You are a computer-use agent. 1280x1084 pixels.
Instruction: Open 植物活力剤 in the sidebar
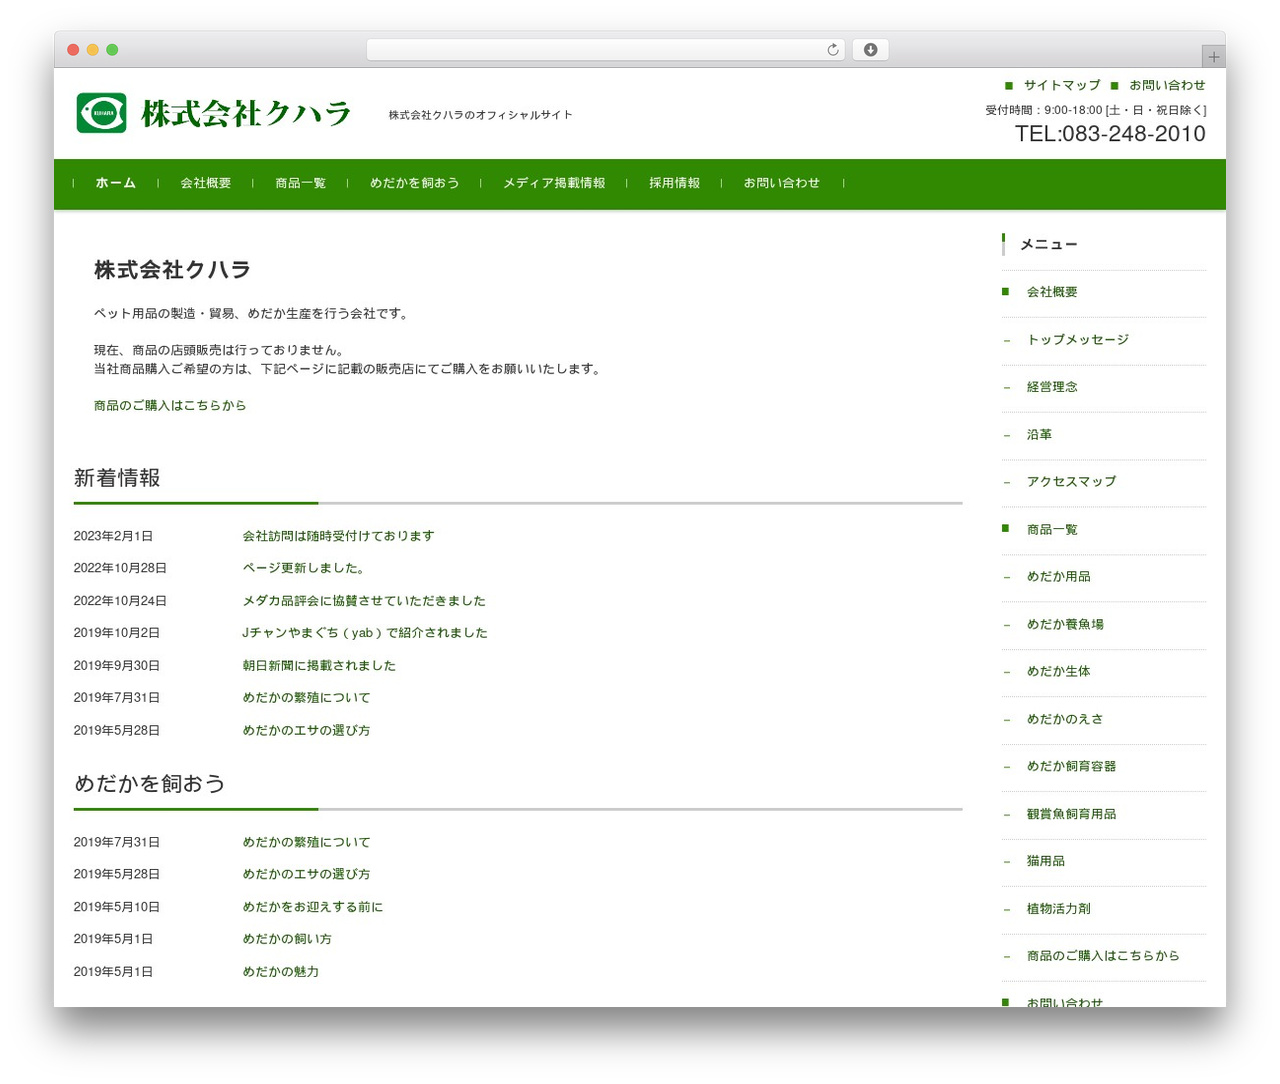click(1059, 909)
